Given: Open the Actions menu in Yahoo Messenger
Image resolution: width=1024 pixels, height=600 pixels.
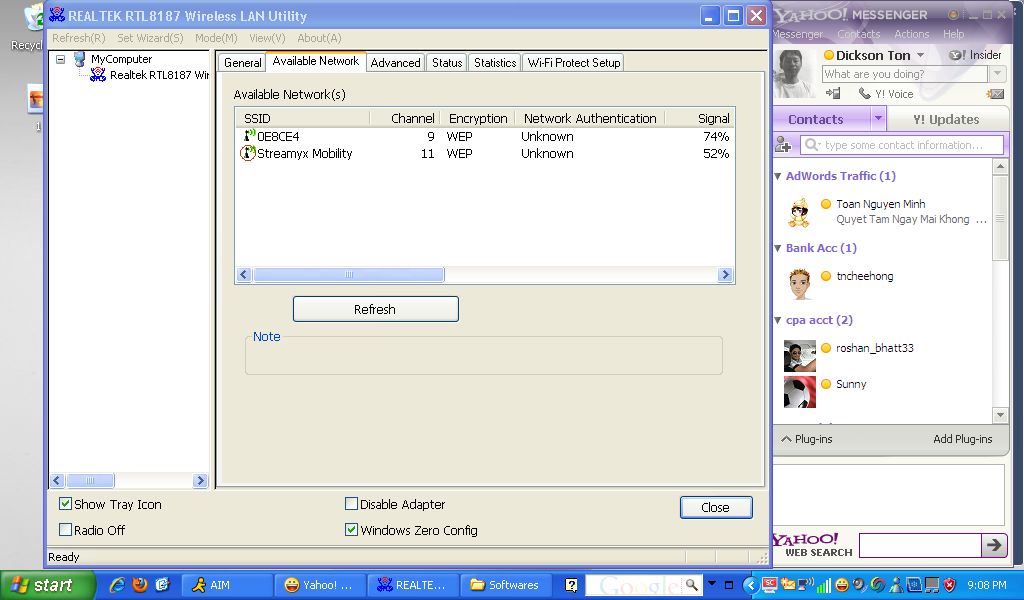Looking at the screenshot, I should (912, 34).
